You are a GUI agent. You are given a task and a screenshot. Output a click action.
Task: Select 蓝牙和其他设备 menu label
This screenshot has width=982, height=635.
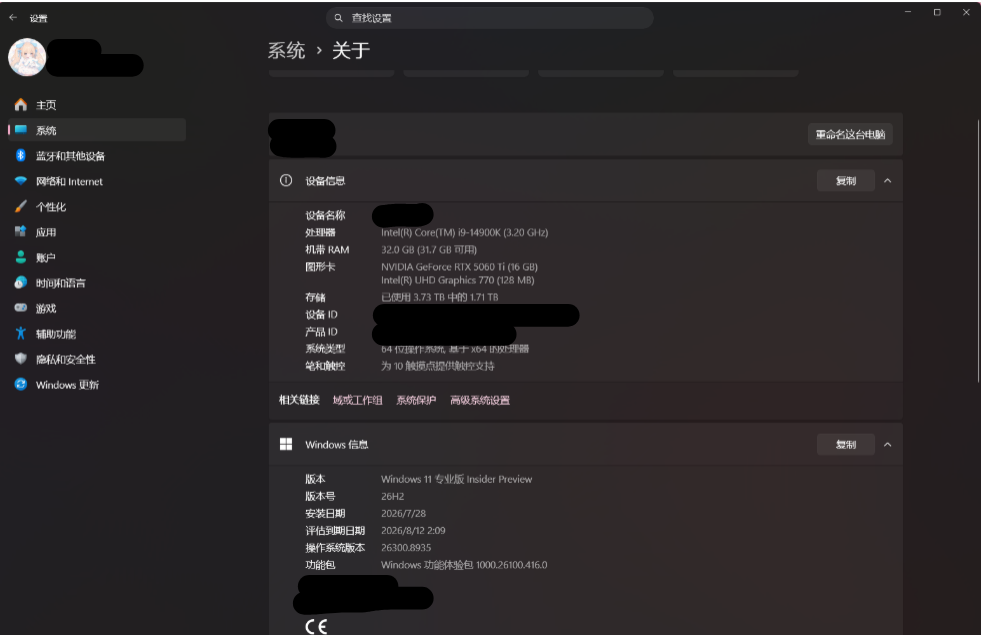tap(70, 156)
